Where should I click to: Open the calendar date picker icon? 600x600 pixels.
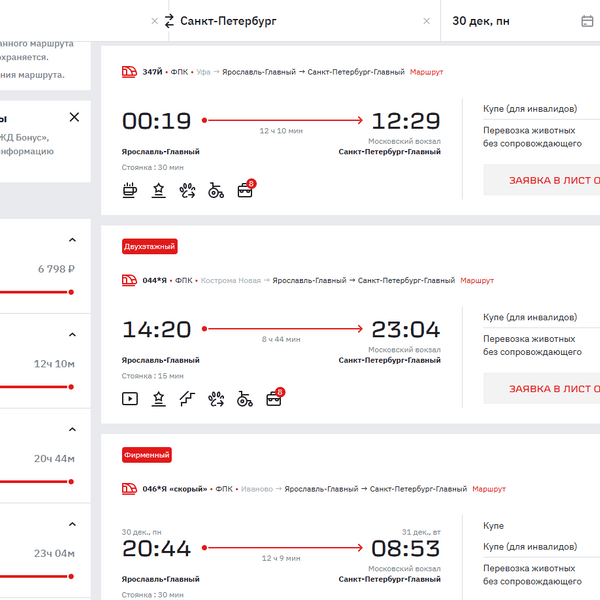point(587,21)
